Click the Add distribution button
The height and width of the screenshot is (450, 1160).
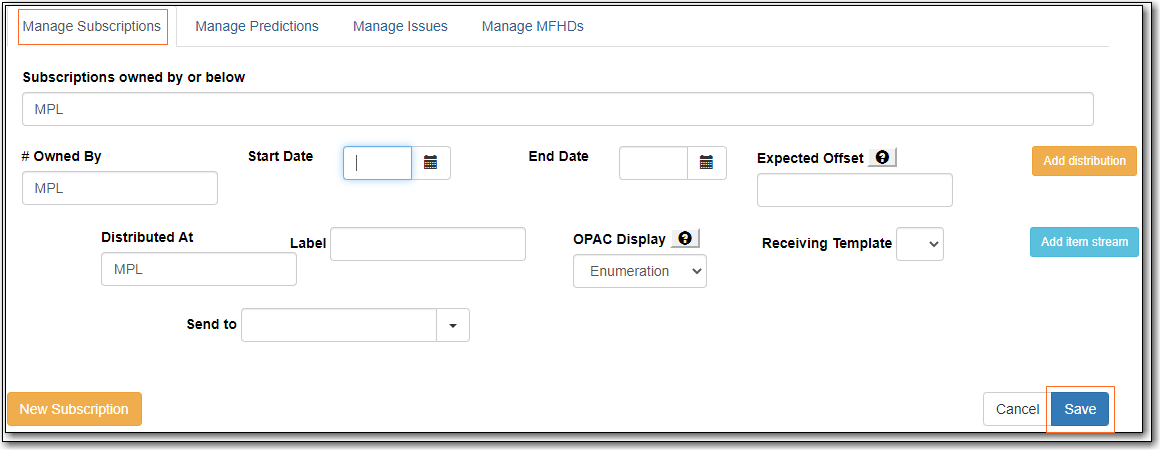point(1084,161)
